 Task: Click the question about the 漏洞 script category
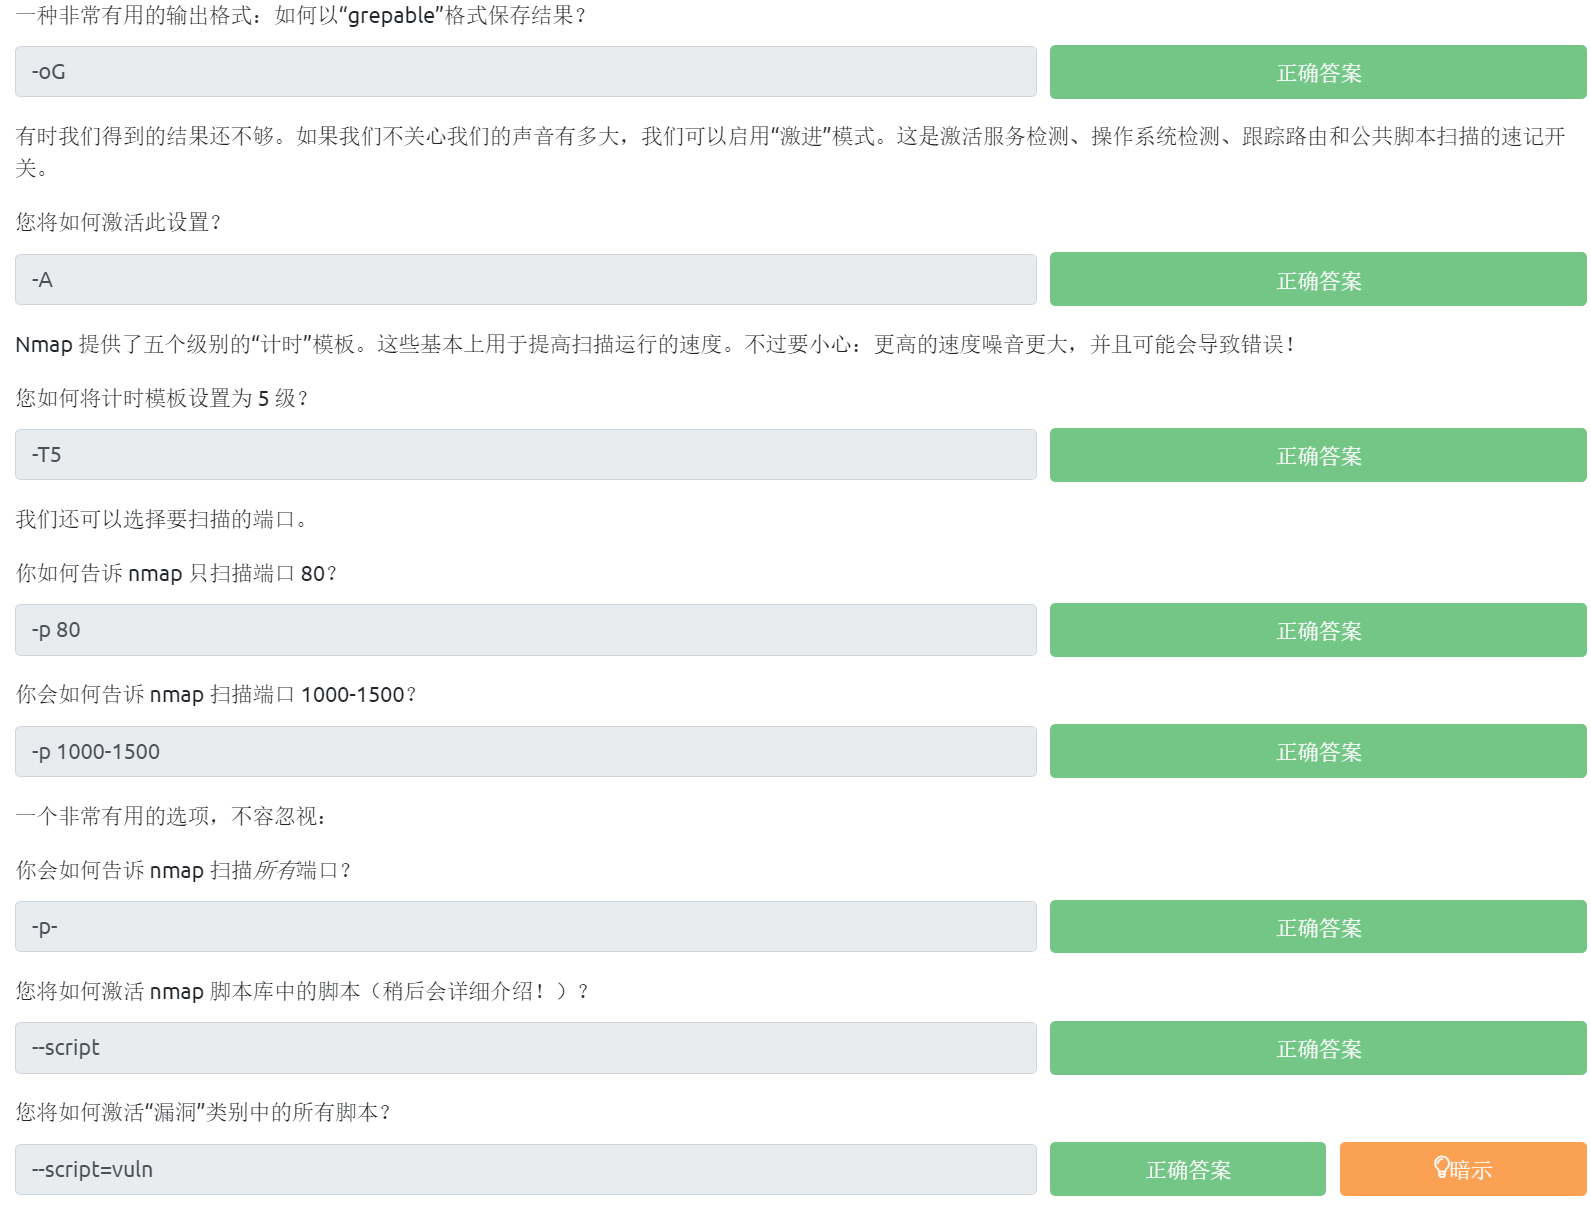(204, 1112)
